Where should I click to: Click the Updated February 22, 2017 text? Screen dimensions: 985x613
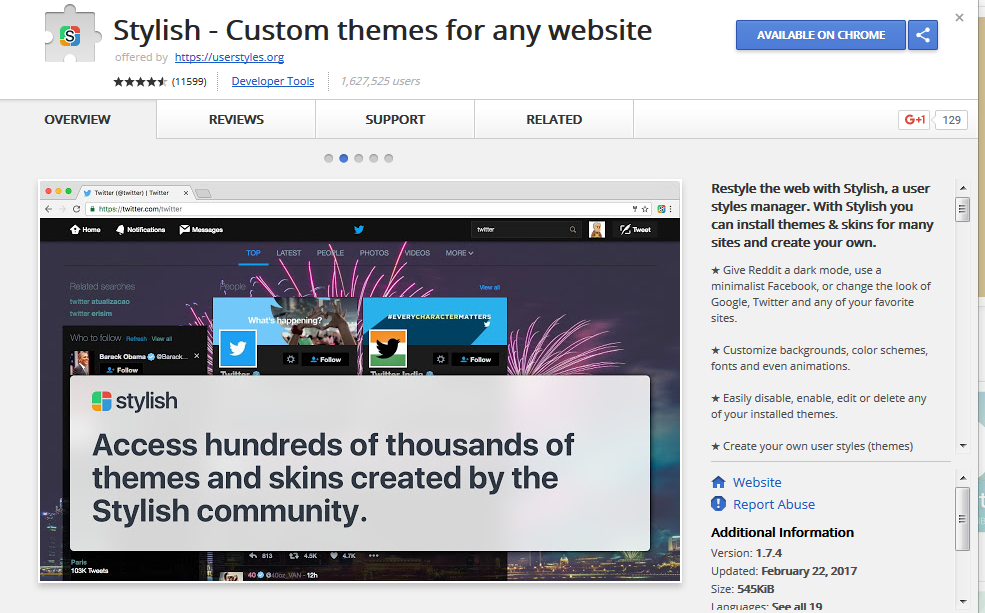[784, 571]
